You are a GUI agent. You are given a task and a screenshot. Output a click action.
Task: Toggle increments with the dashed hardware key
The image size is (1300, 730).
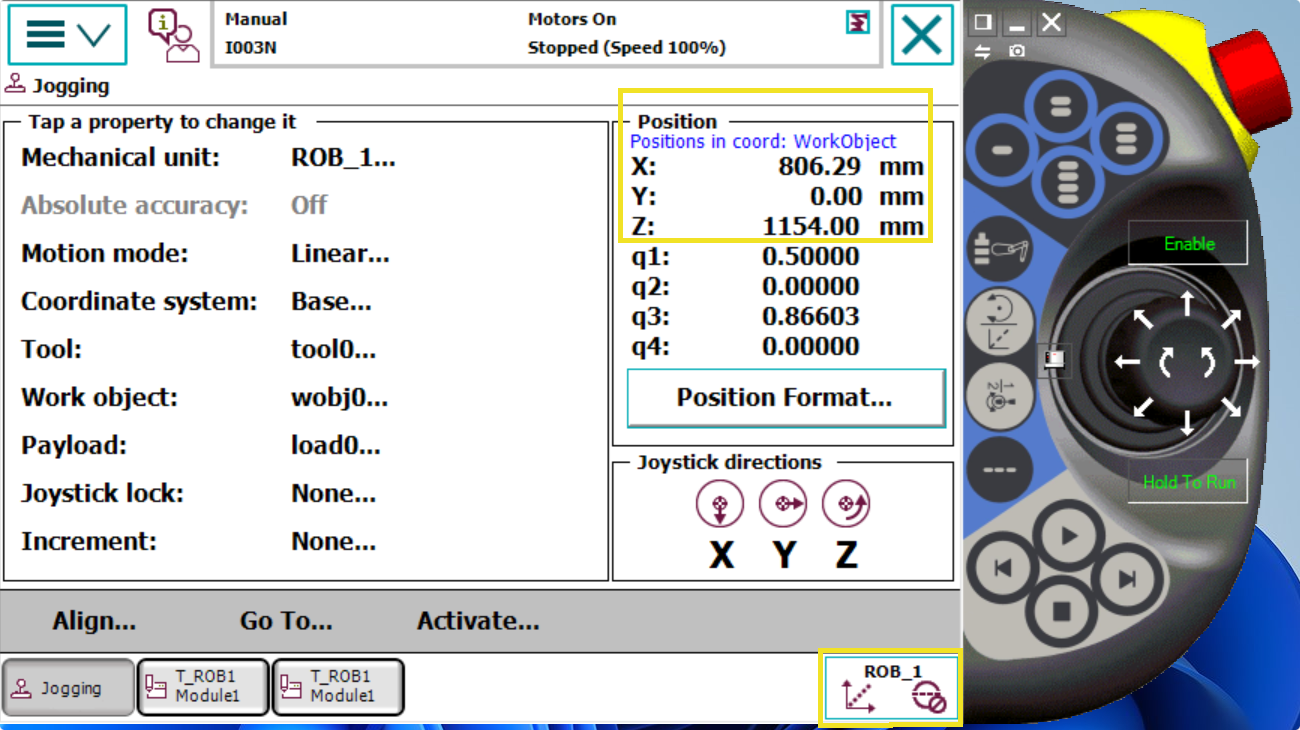click(x=999, y=469)
